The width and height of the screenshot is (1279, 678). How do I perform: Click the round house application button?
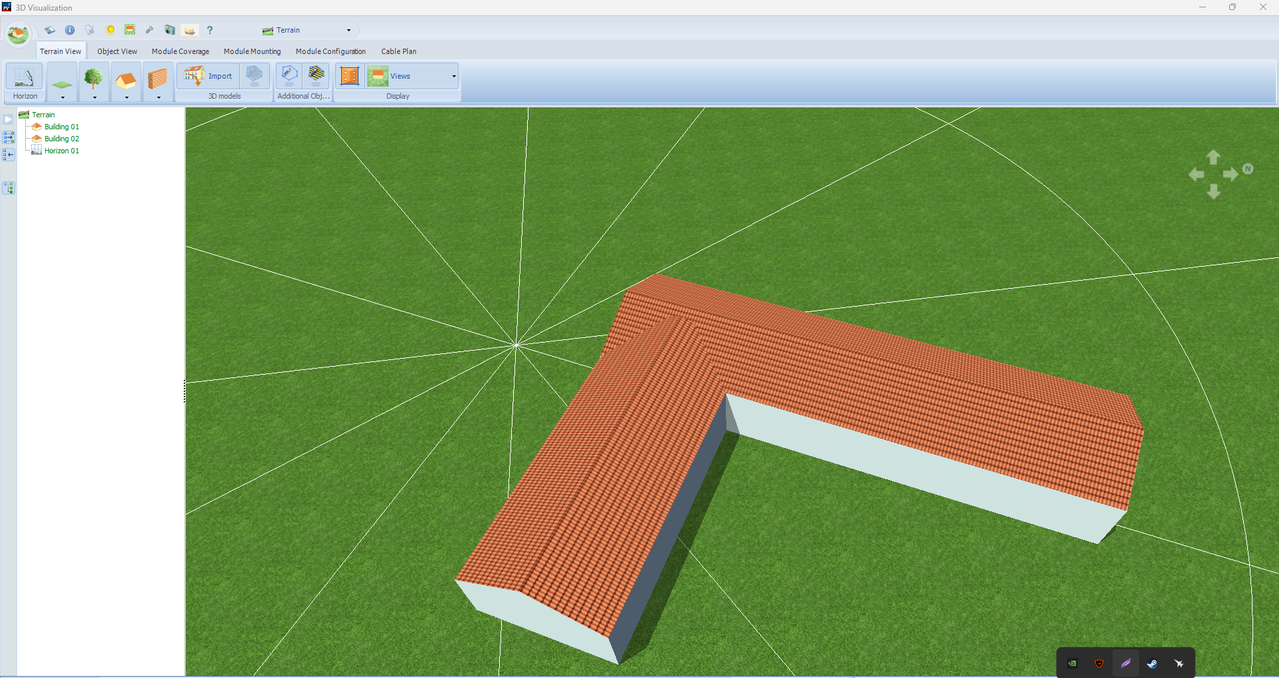tap(17, 35)
